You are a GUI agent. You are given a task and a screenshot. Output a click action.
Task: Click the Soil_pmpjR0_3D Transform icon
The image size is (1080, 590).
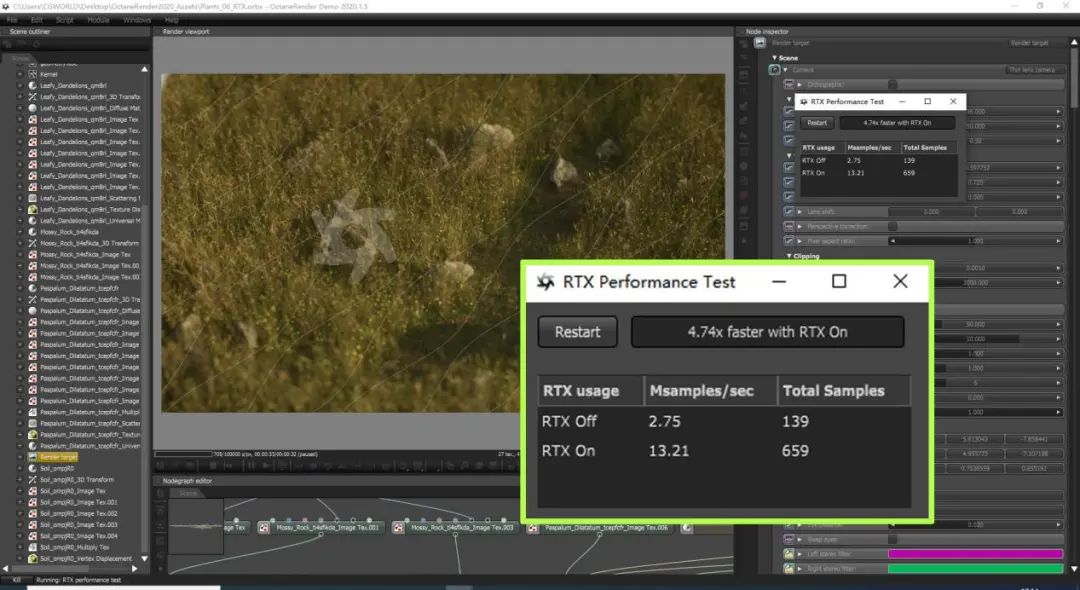(x=32, y=480)
